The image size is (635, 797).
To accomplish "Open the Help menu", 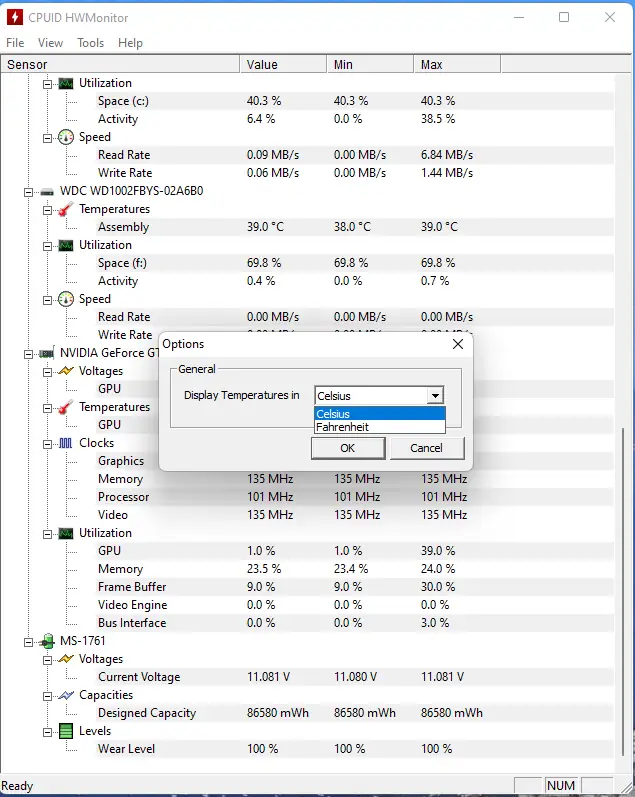I will point(130,43).
